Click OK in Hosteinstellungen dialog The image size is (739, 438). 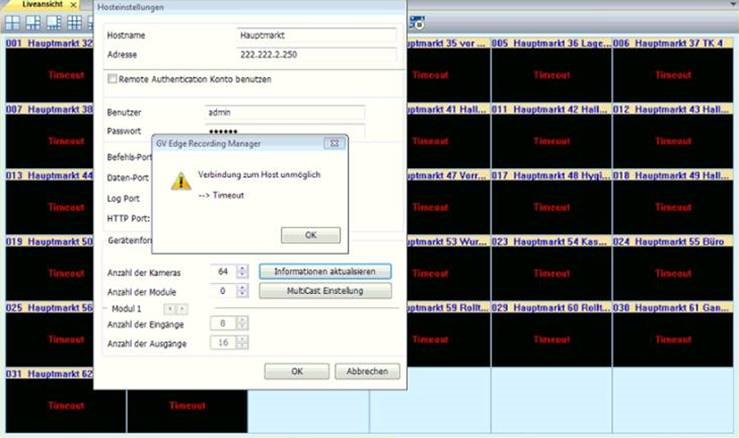(296, 372)
